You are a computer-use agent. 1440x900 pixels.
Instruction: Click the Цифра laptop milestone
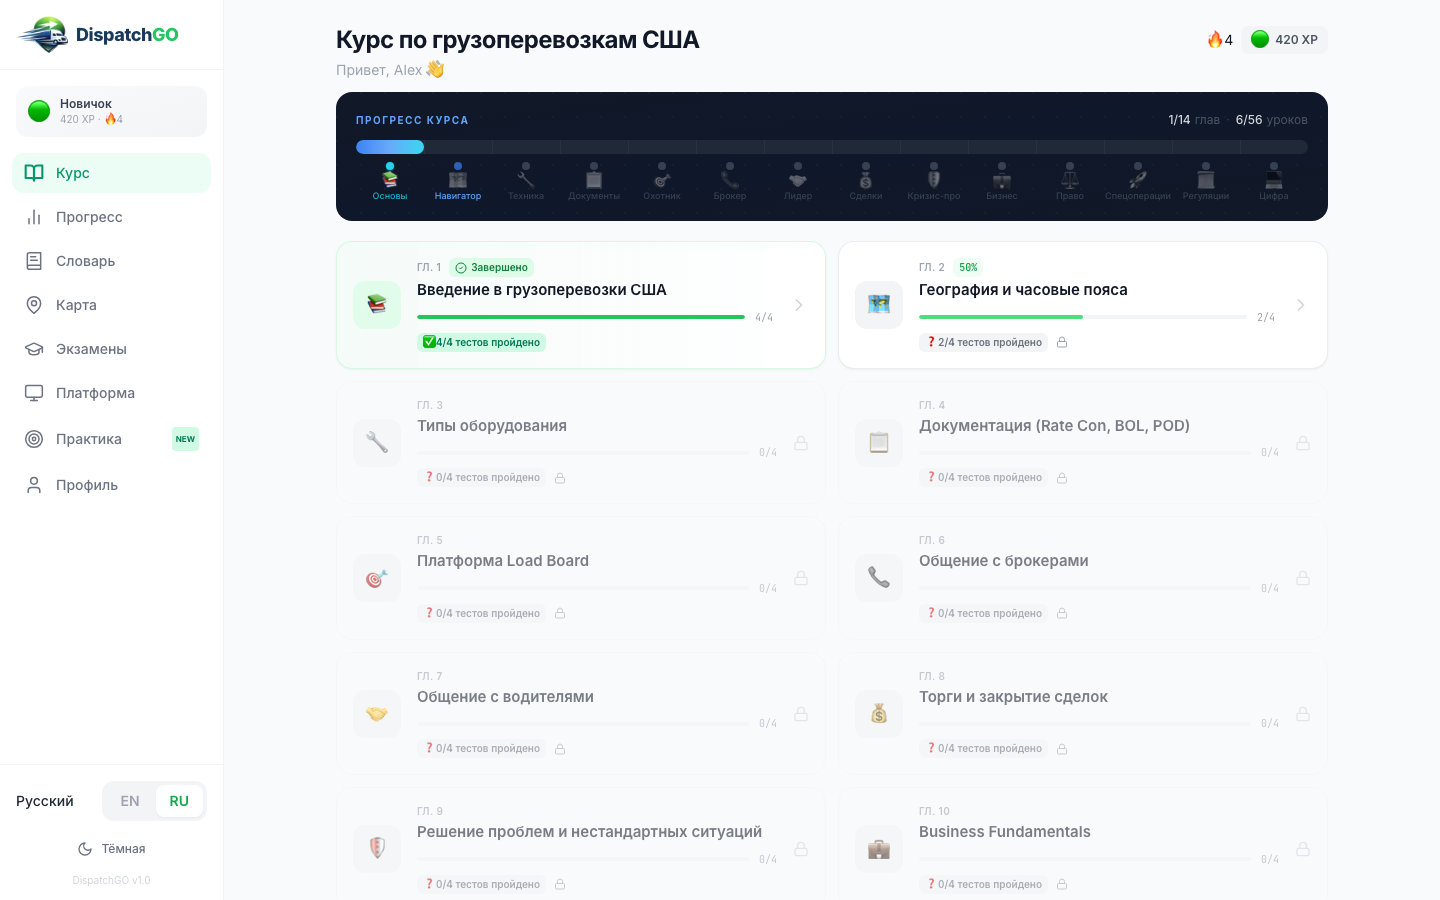tap(1274, 182)
